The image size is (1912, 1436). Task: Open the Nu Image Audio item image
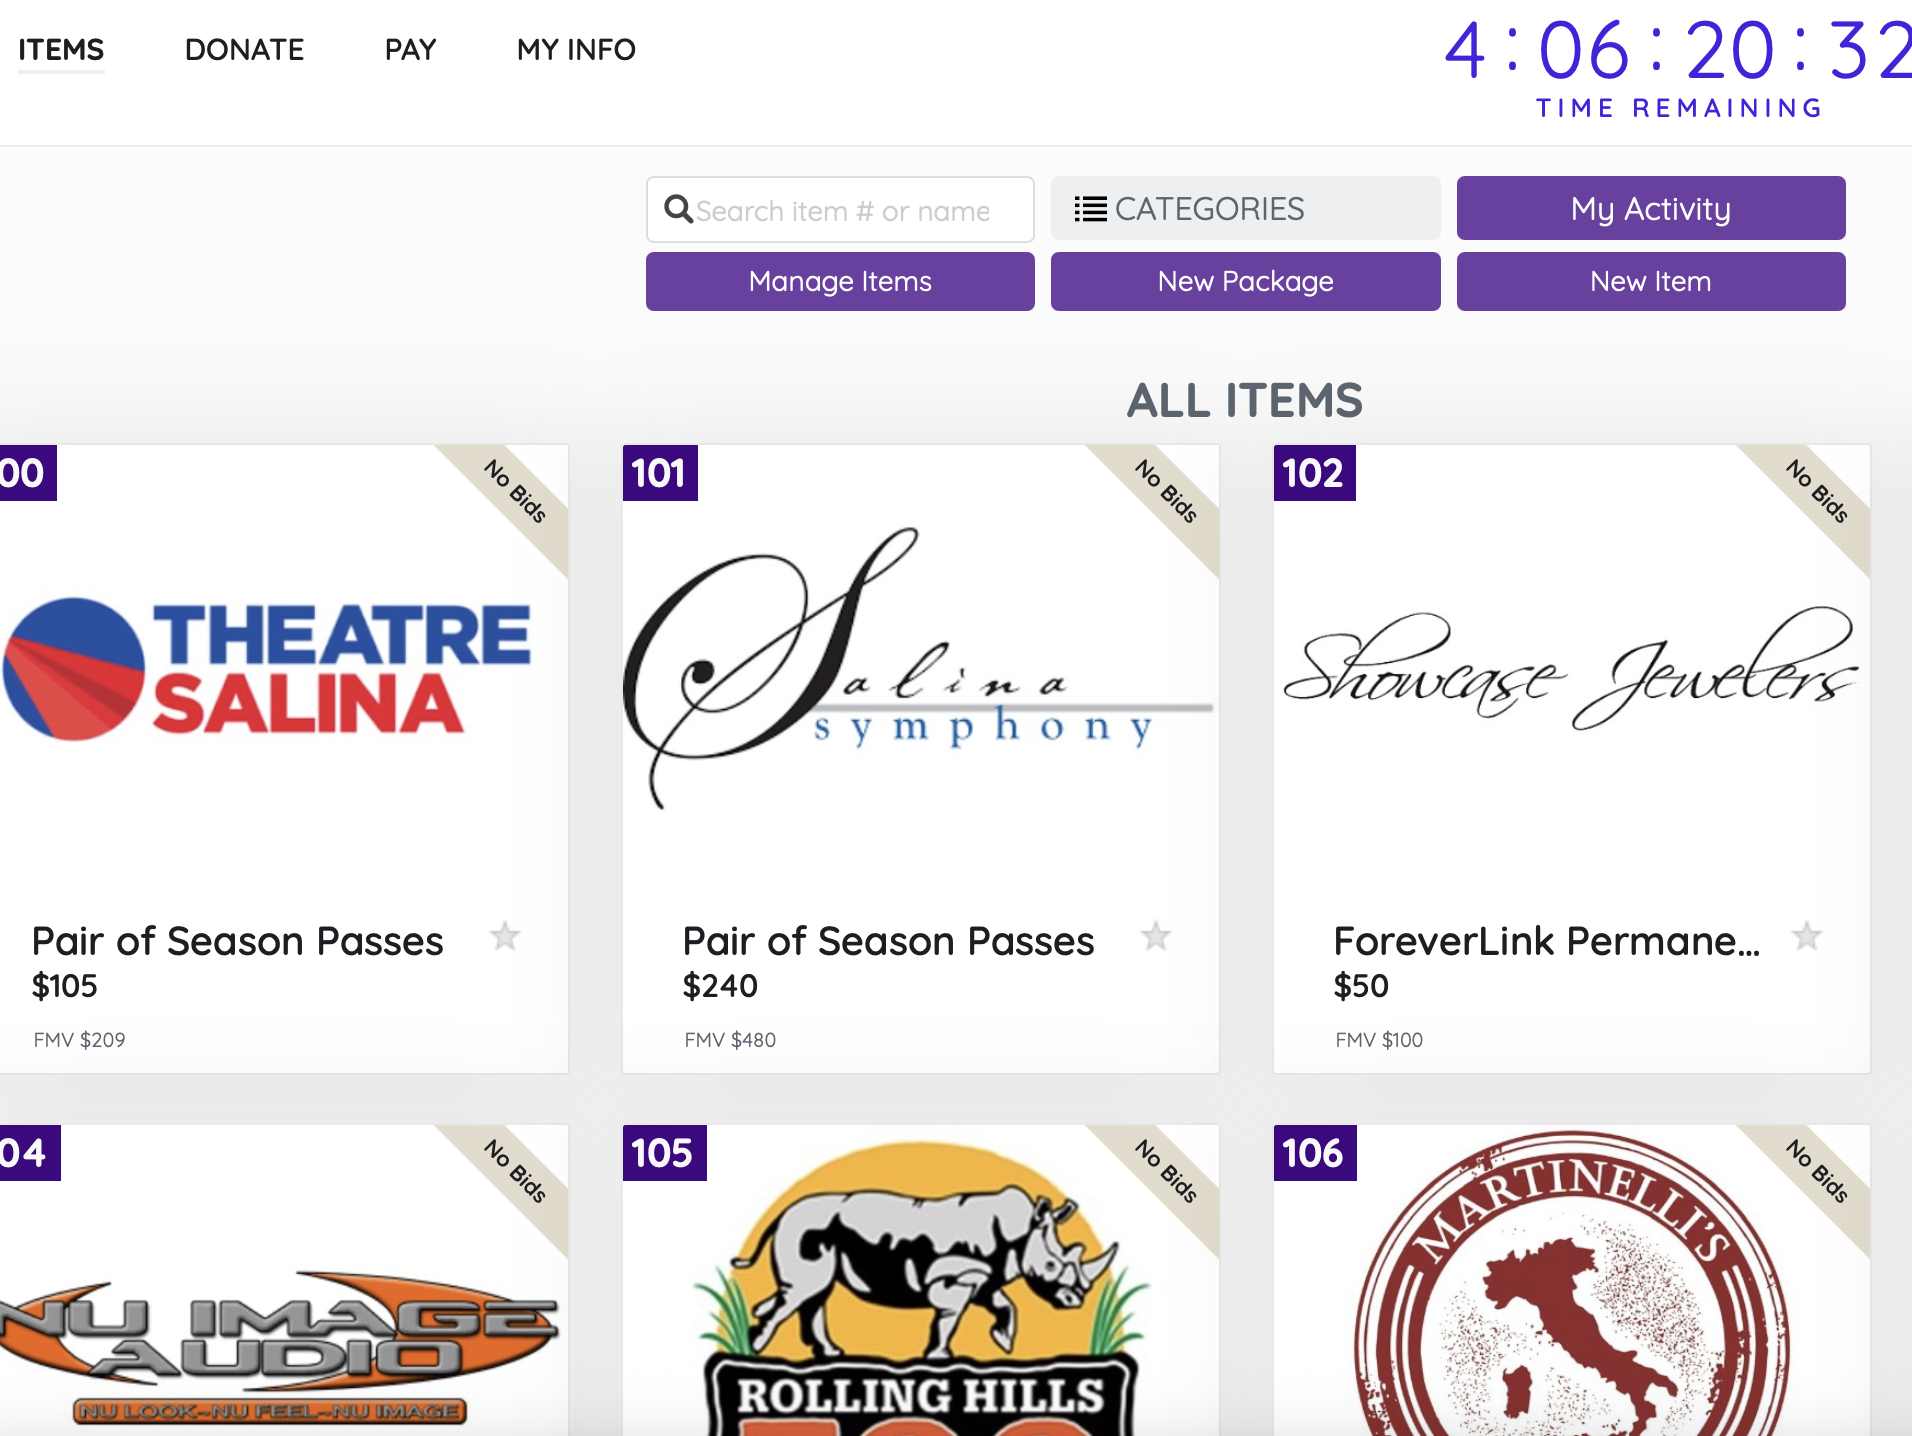[280, 1346]
